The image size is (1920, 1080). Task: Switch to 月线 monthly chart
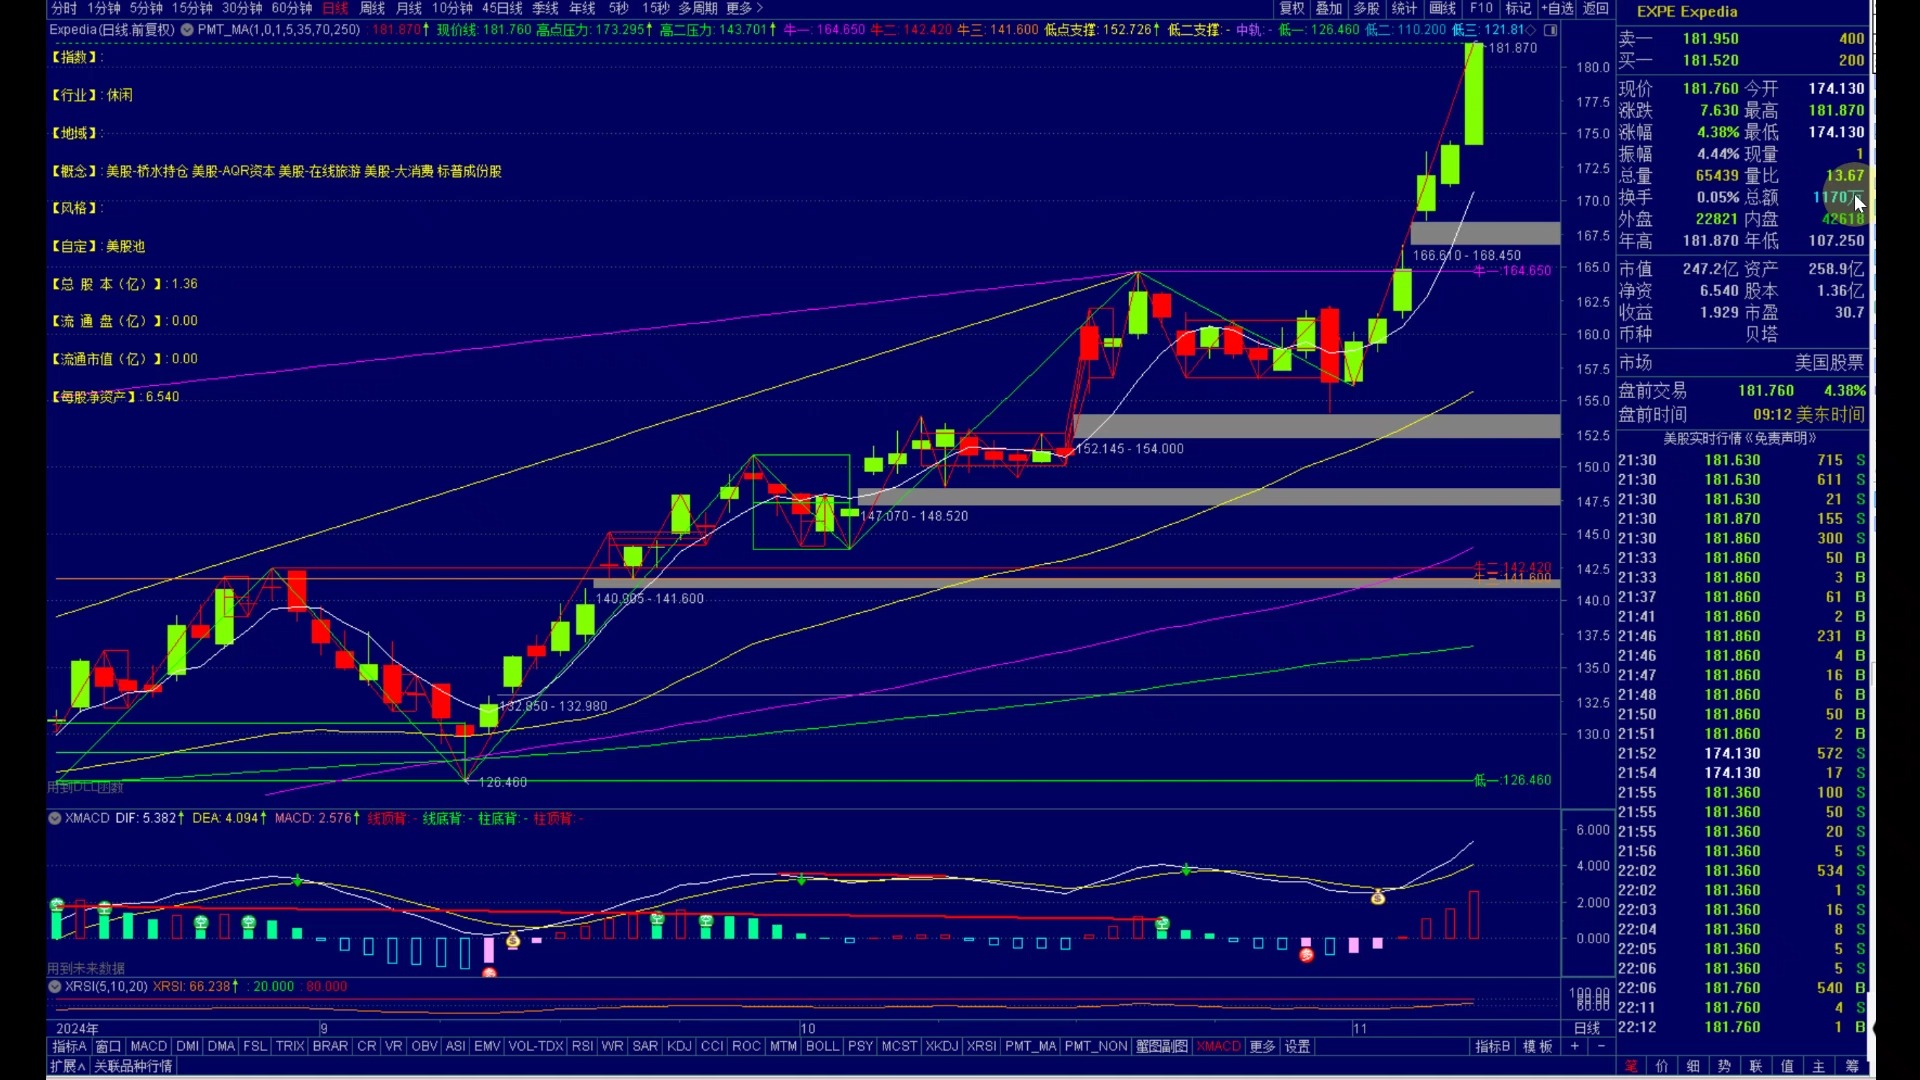(x=409, y=8)
